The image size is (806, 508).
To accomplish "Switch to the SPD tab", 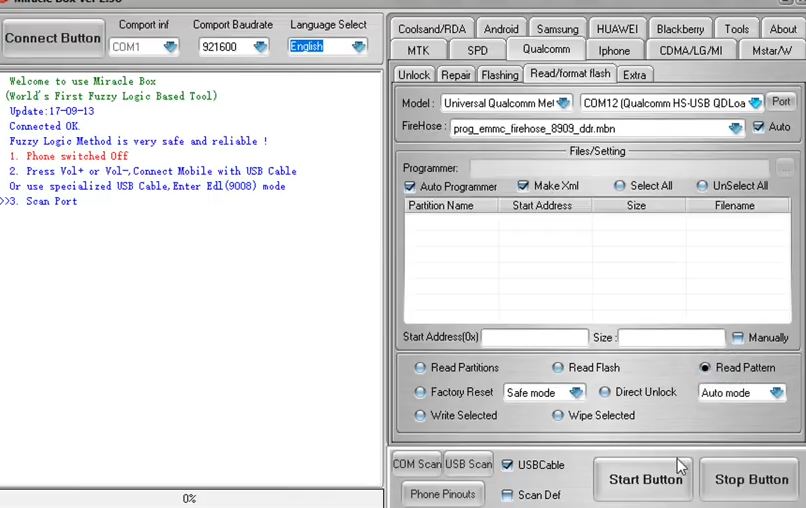I will 477,50.
